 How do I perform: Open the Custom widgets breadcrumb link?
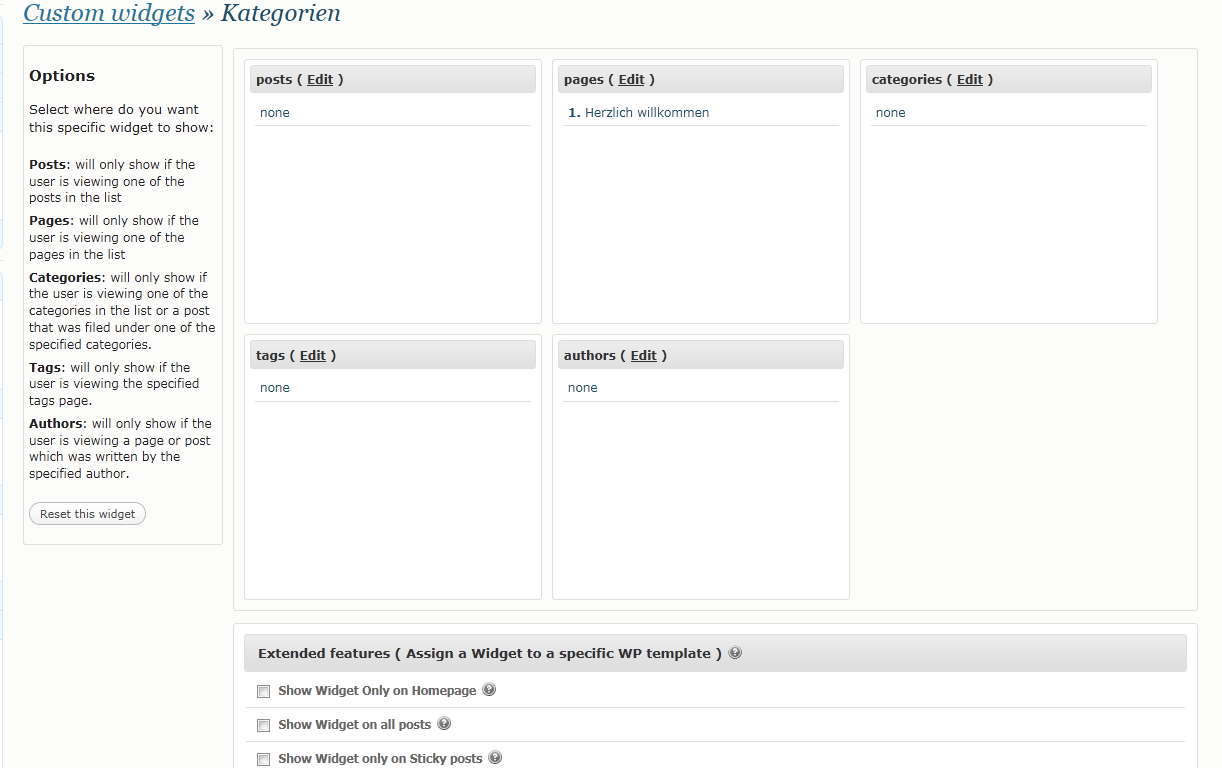click(x=109, y=13)
